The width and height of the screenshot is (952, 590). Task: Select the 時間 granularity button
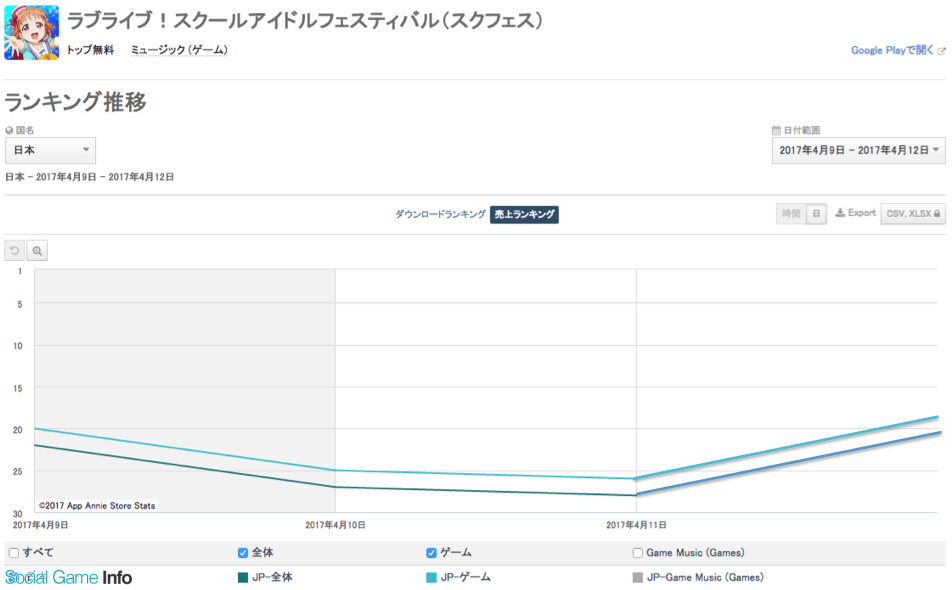(791, 214)
